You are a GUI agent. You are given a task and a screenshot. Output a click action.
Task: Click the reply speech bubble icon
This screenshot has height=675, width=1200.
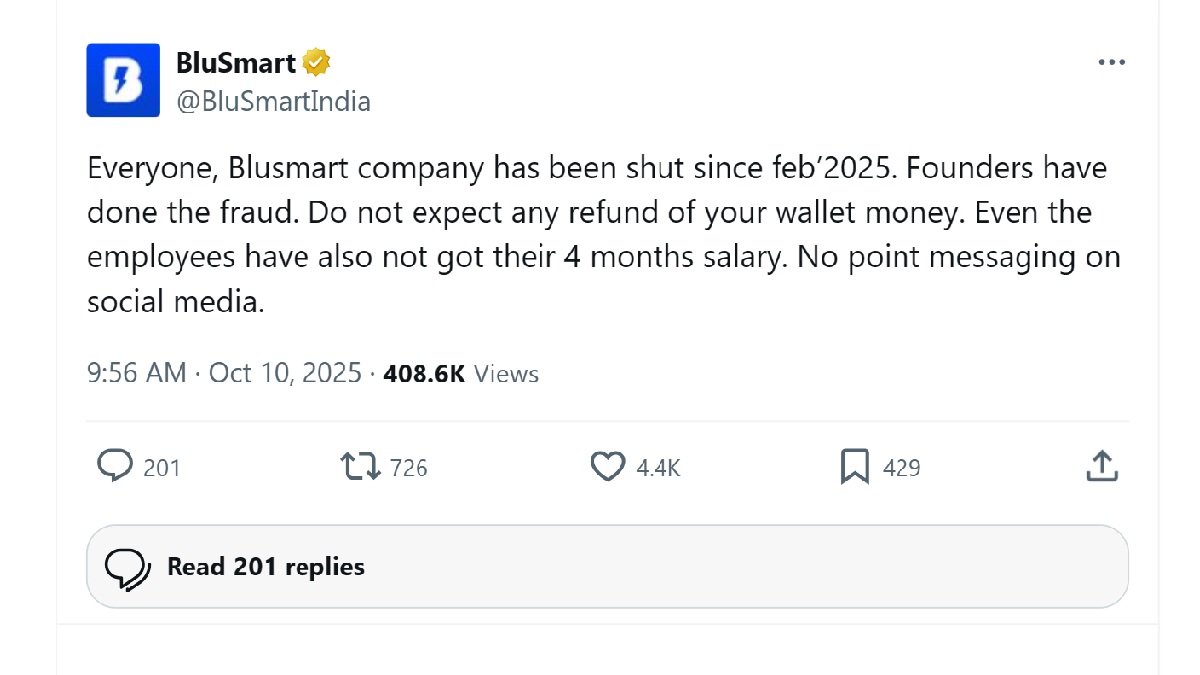click(x=115, y=466)
